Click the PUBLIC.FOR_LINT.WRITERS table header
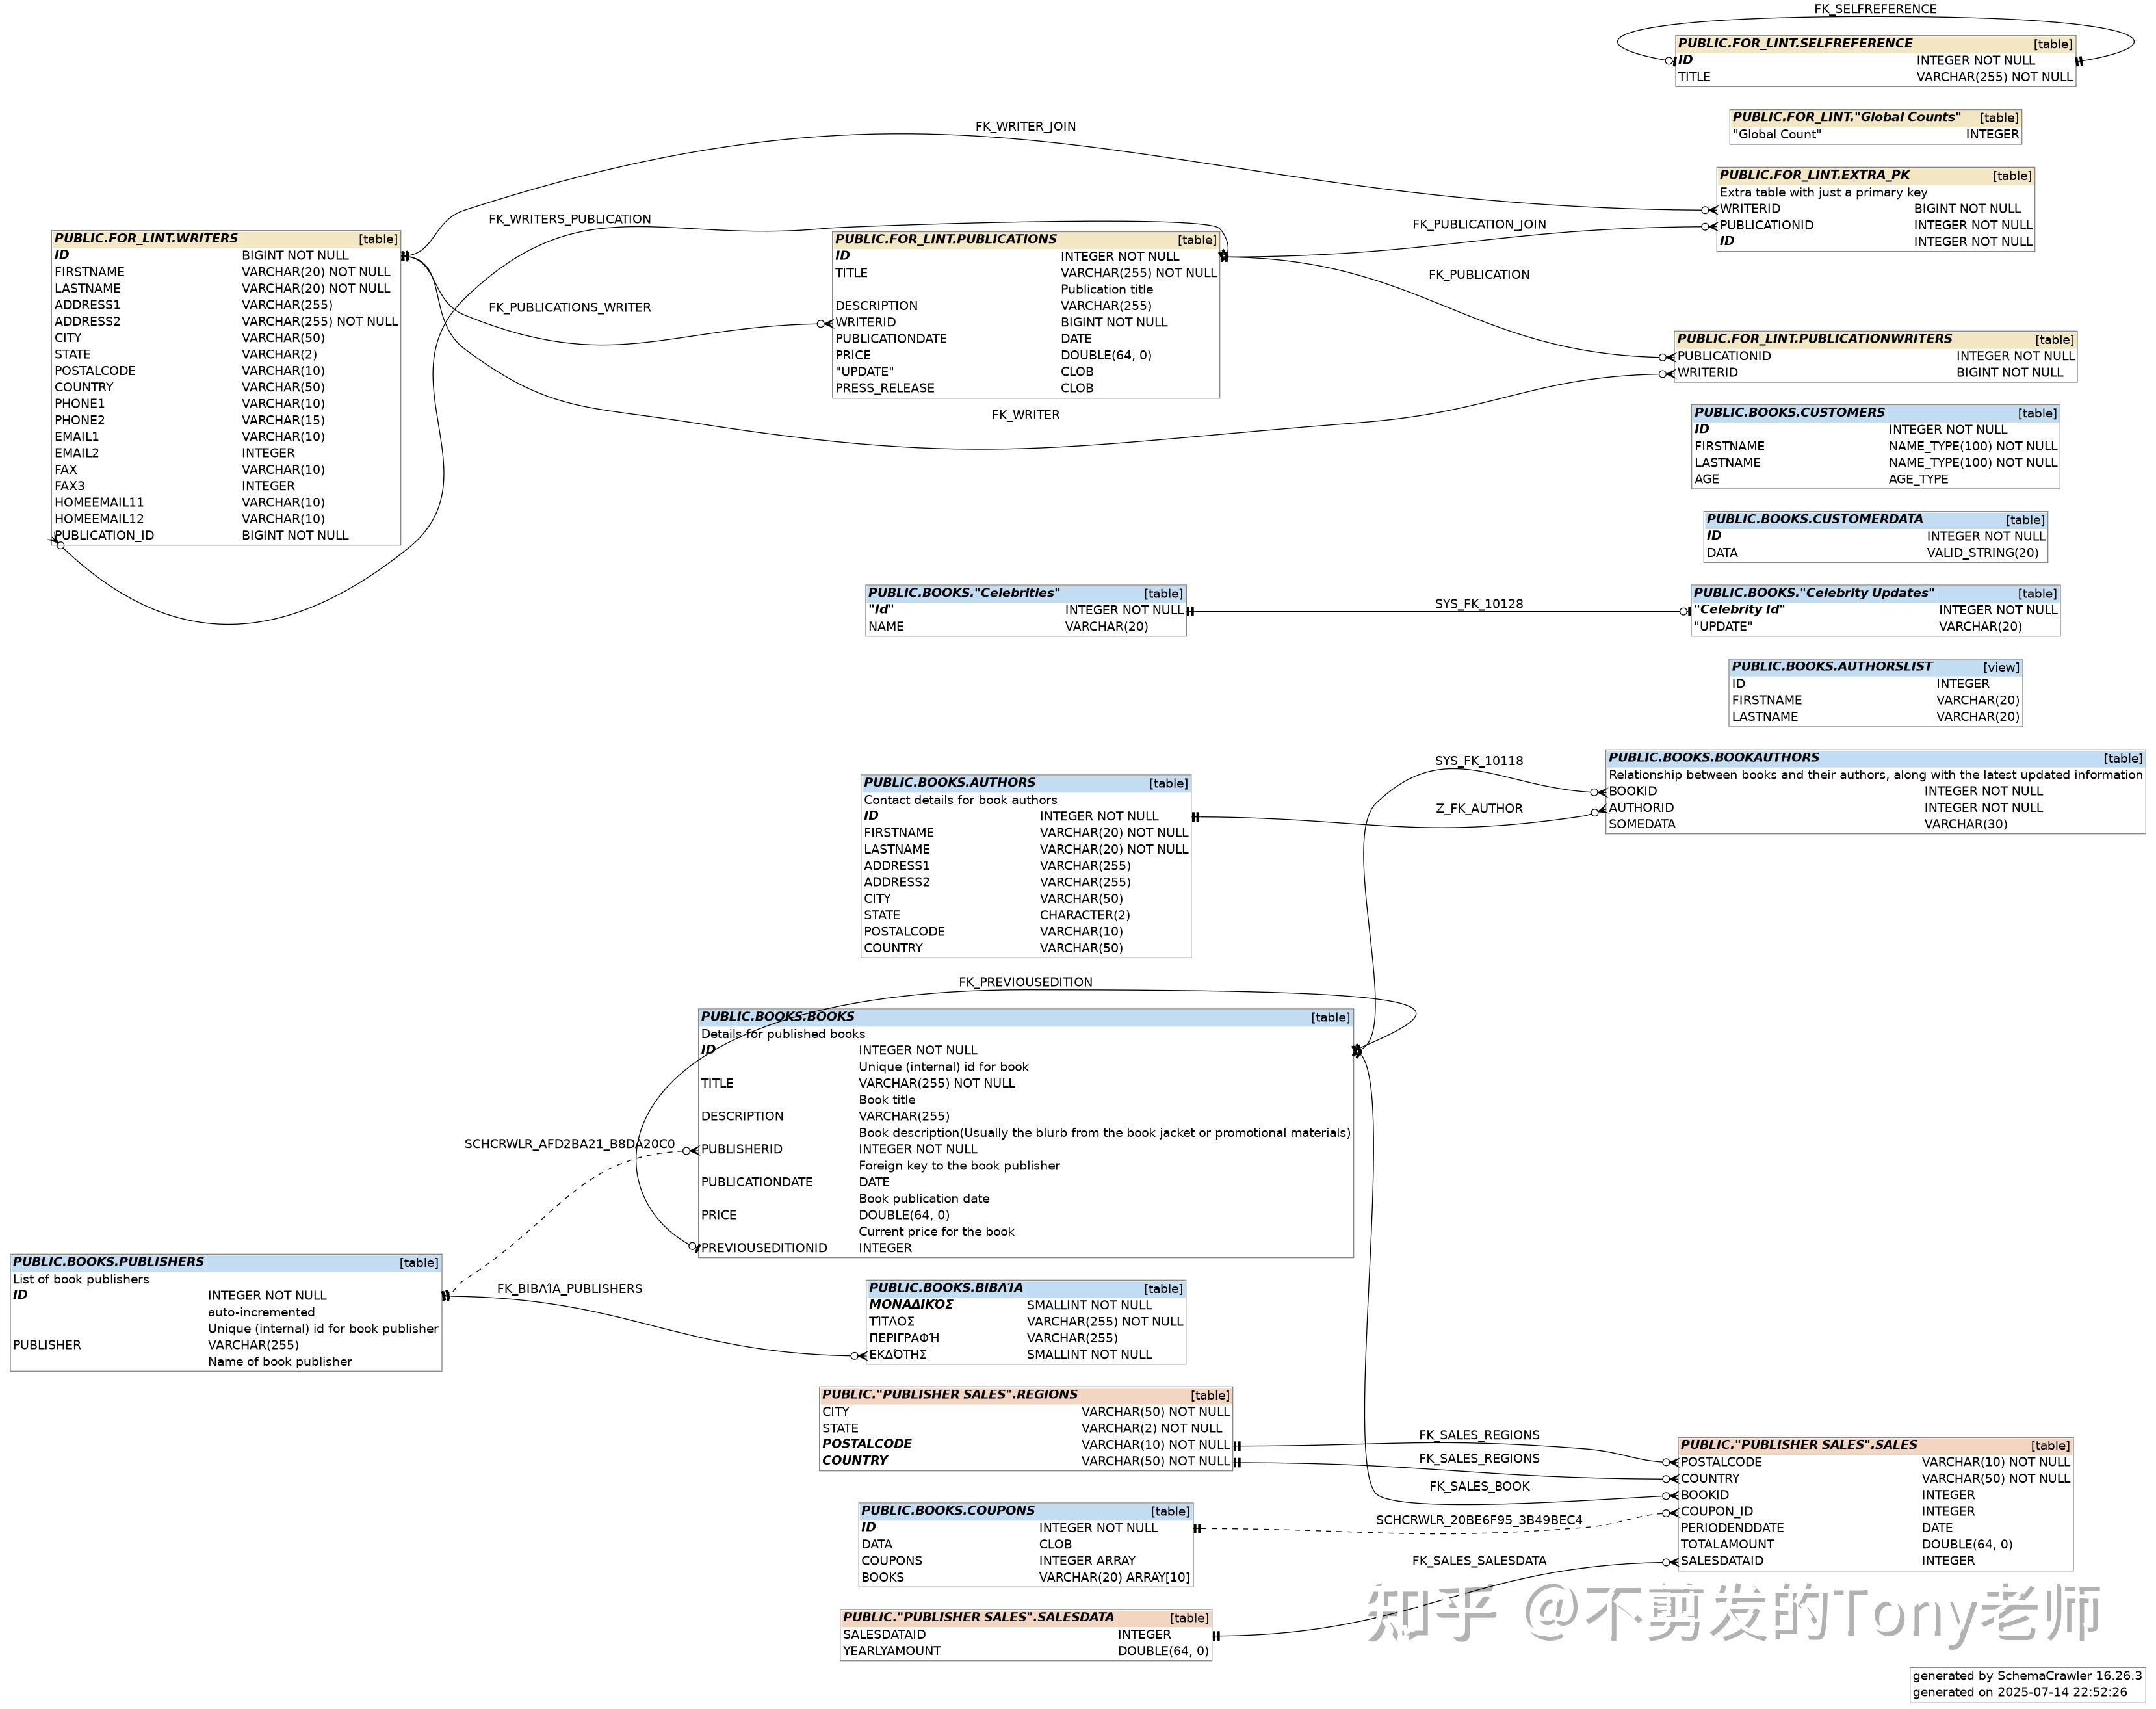 point(146,239)
